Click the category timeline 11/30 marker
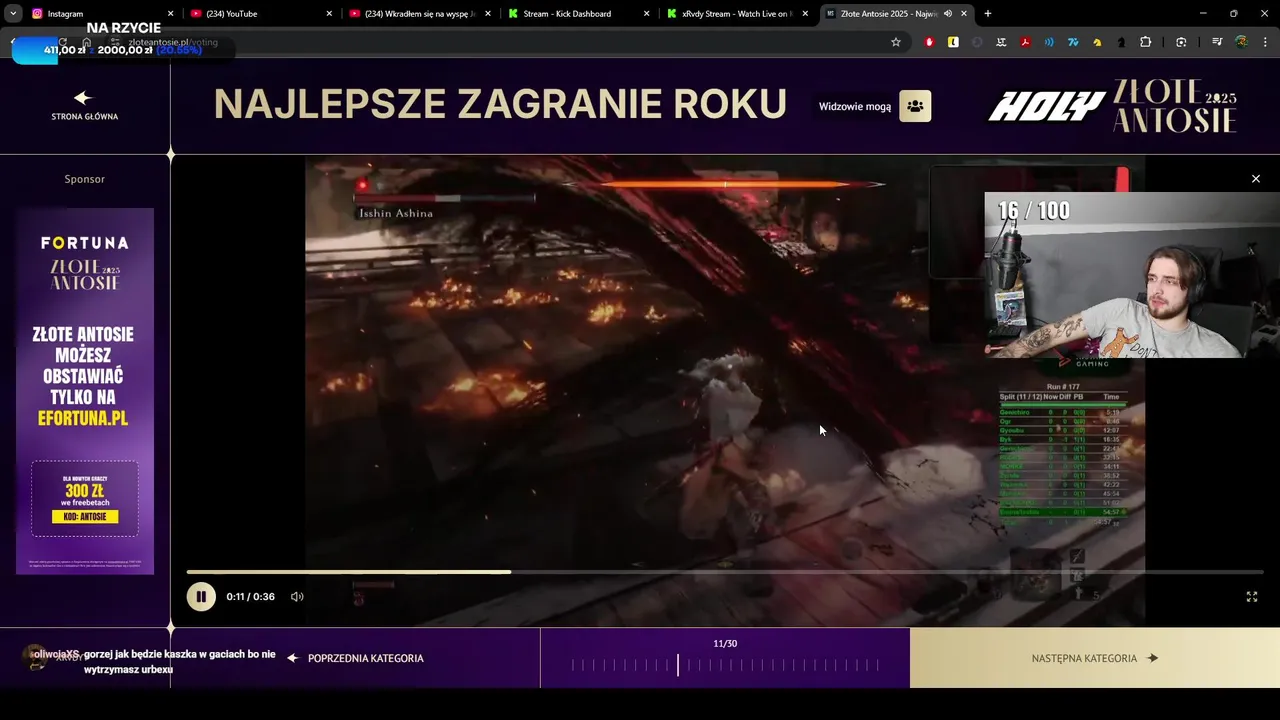This screenshot has width=1280, height=720. pos(678,664)
